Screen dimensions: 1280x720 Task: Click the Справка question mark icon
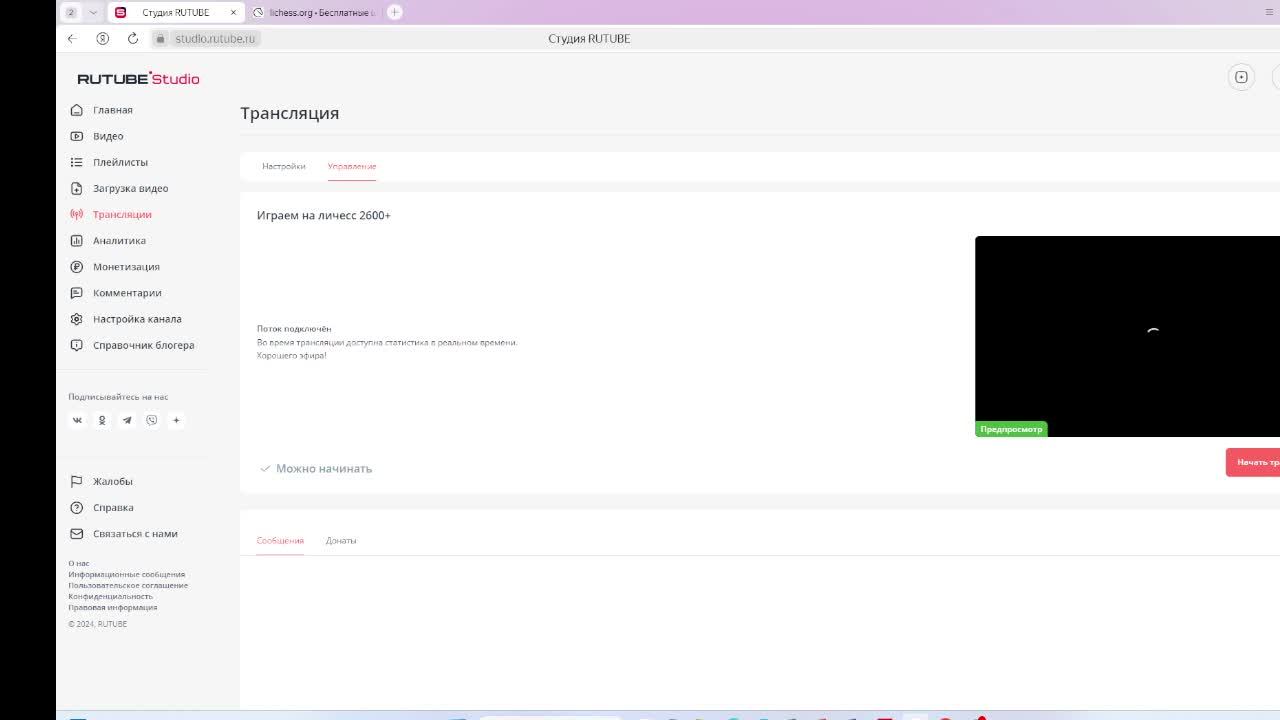coord(76,507)
